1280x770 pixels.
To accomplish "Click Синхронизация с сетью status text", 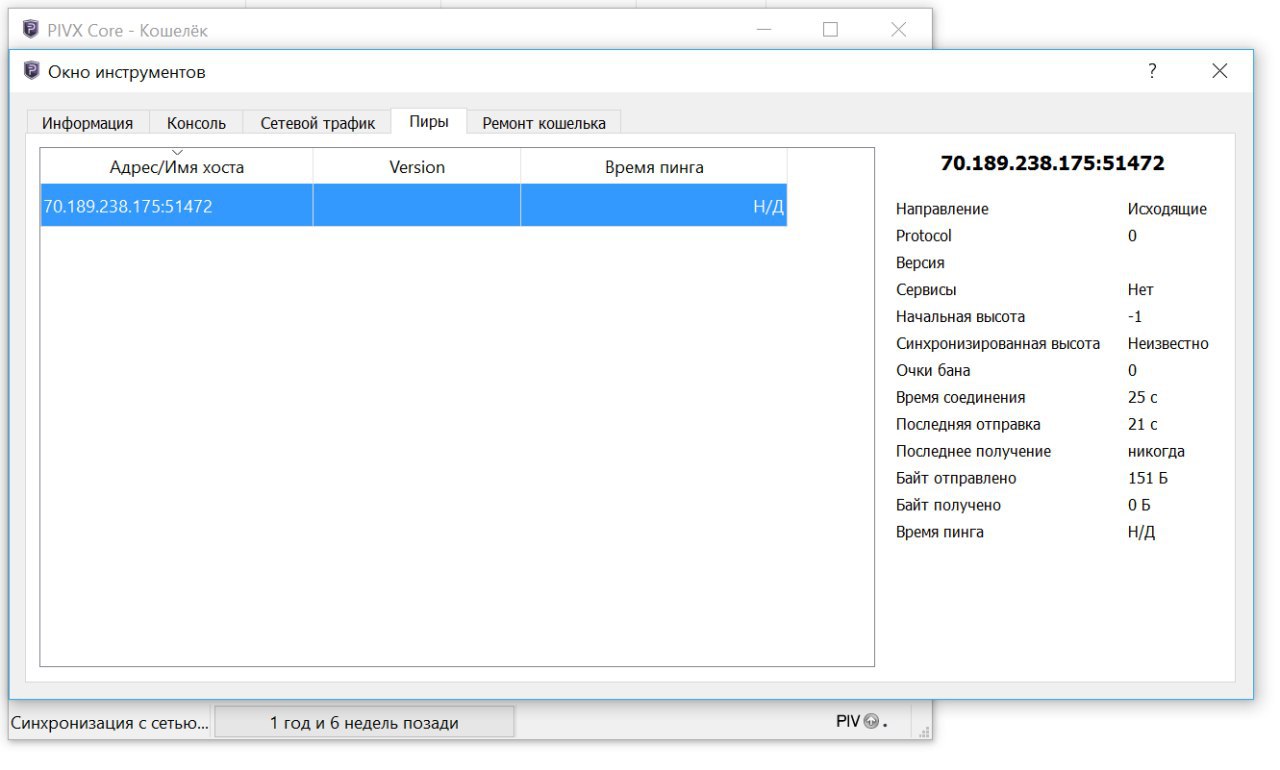I will pyautogui.click(x=110, y=722).
